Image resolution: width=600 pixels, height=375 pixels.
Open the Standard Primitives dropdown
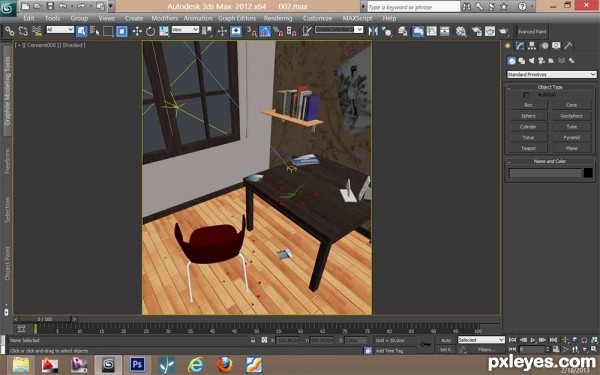551,74
